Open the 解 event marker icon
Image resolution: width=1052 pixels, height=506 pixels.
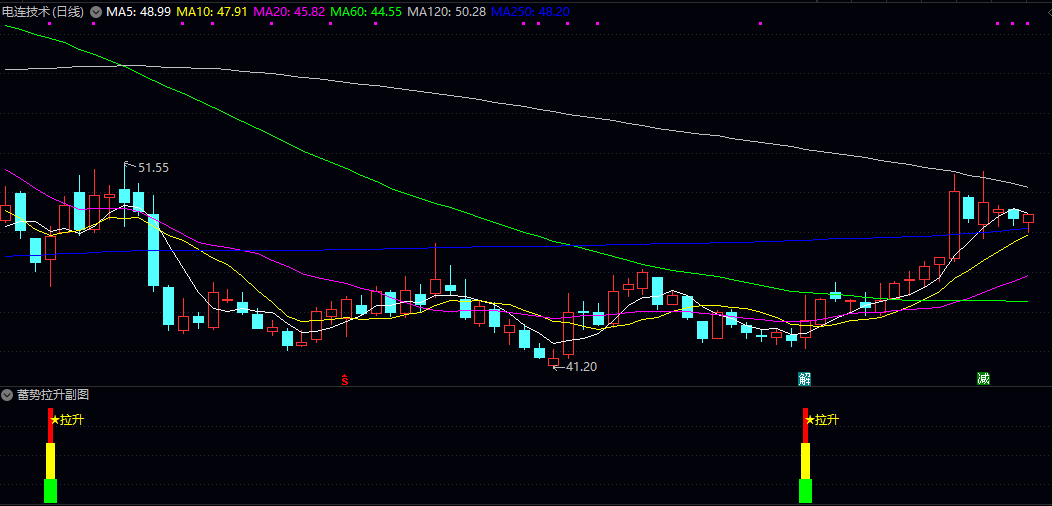(x=805, y=378)
